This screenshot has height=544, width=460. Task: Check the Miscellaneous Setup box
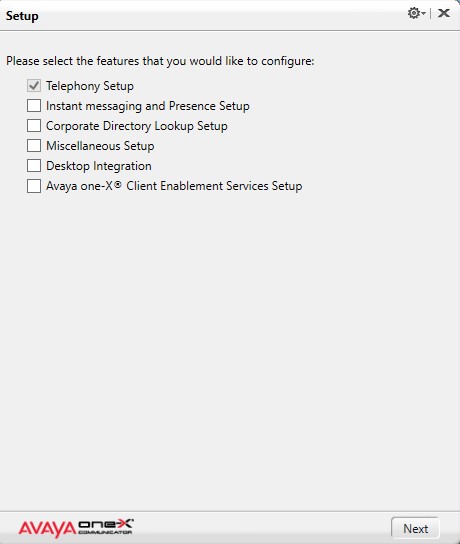(x=34, y=146)
